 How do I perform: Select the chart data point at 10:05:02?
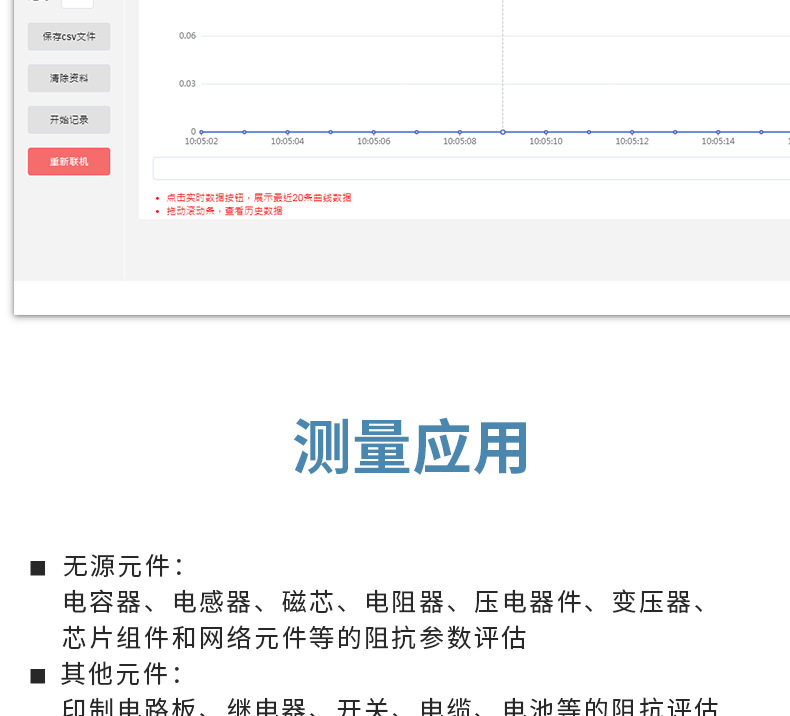pos(202,132)
